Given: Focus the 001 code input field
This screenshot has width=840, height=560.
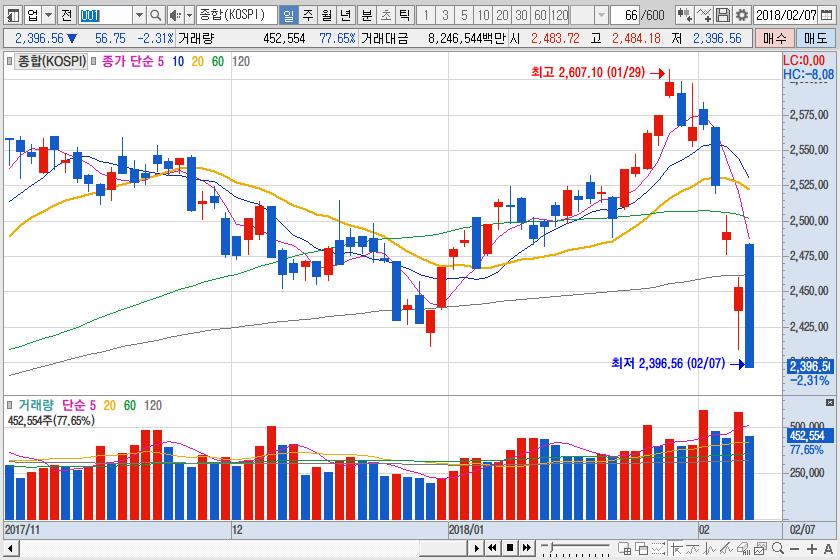Looking at the screenshot, I should (x=105, y=15).
